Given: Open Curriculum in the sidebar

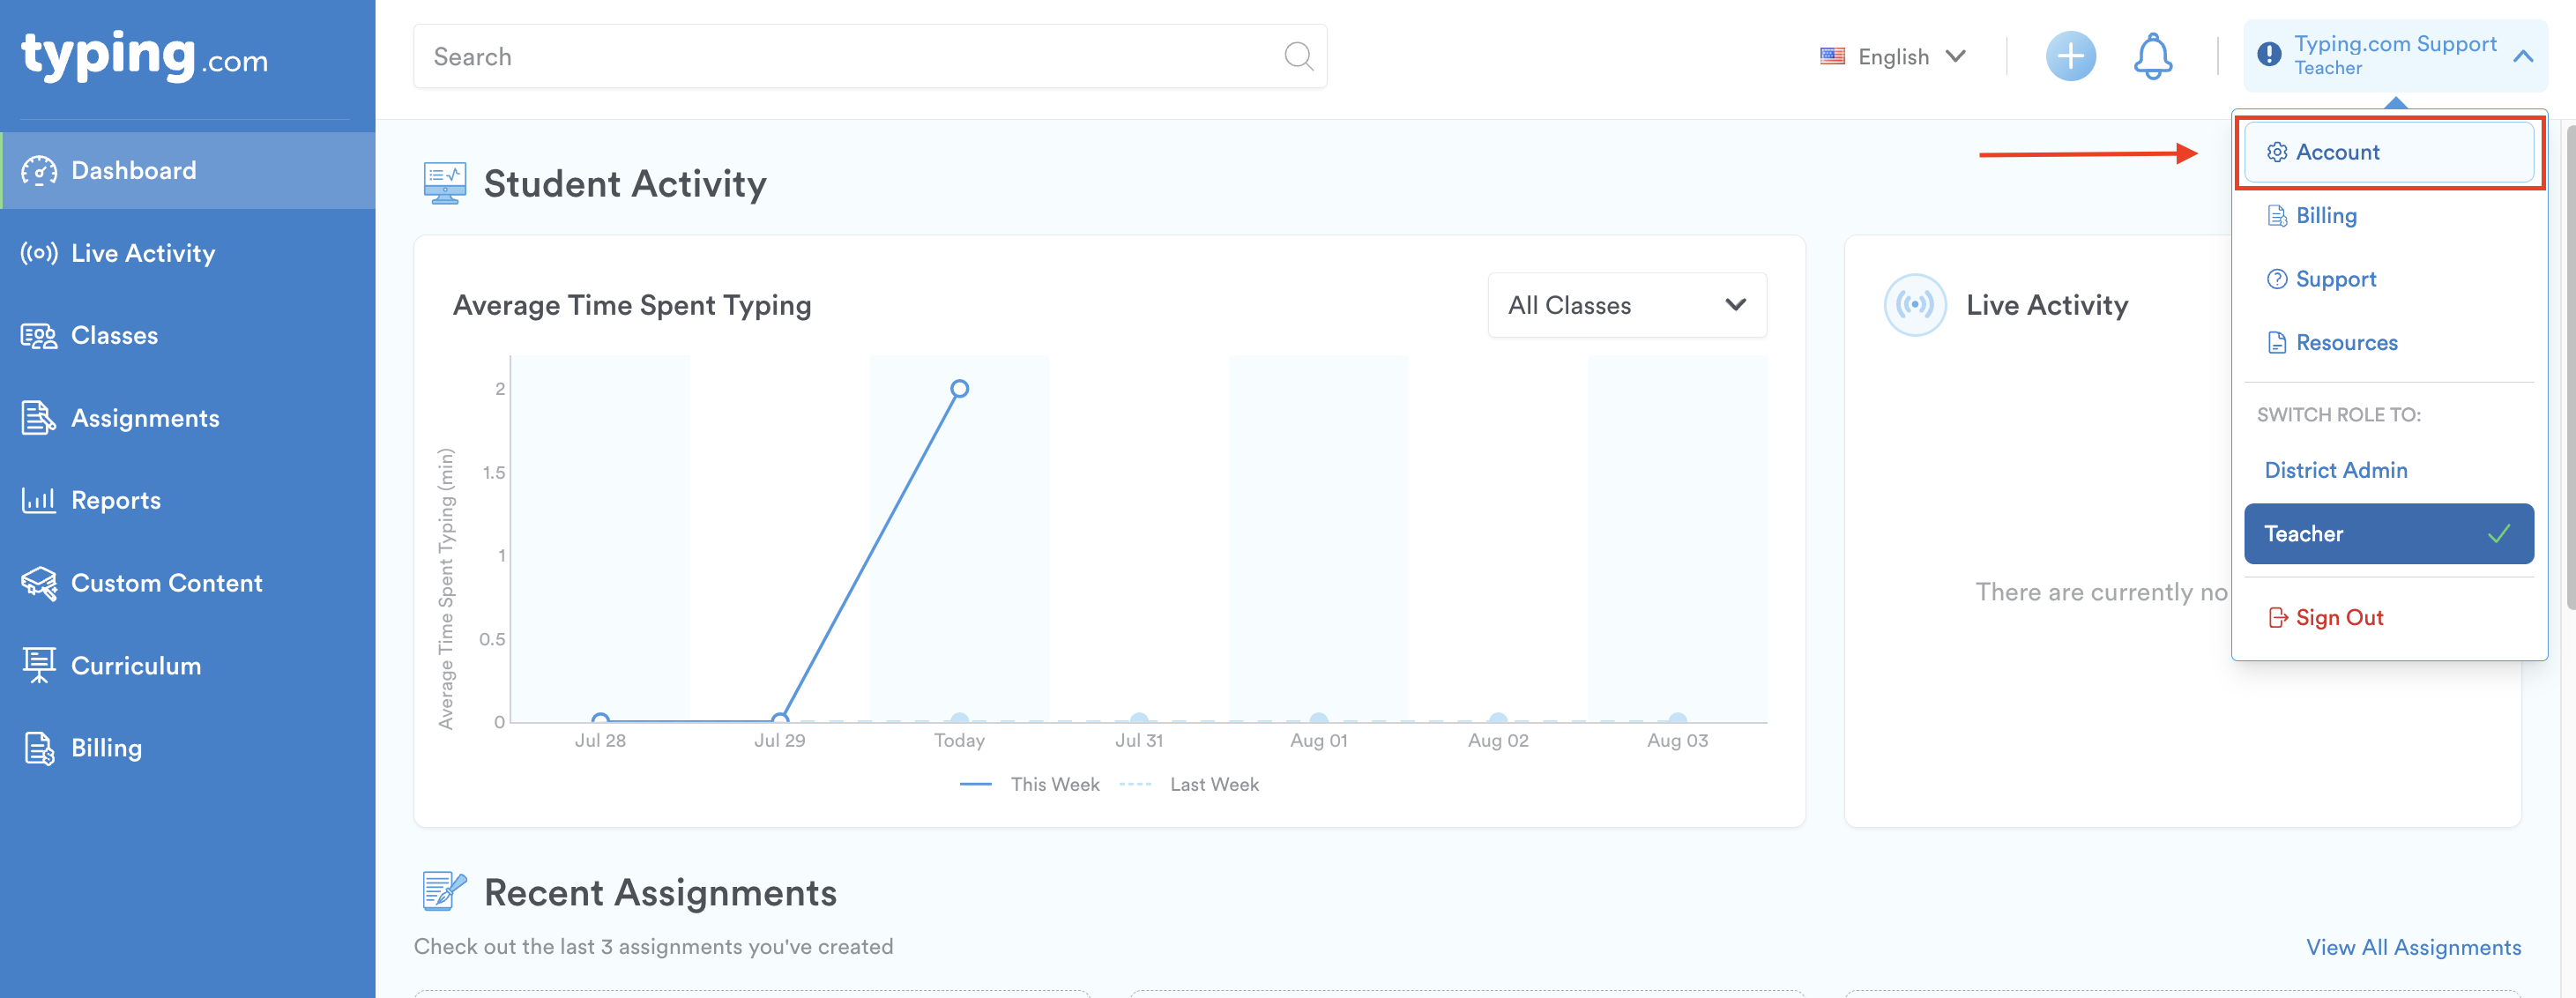Looking at the screenshot, I should pos(135,666).
